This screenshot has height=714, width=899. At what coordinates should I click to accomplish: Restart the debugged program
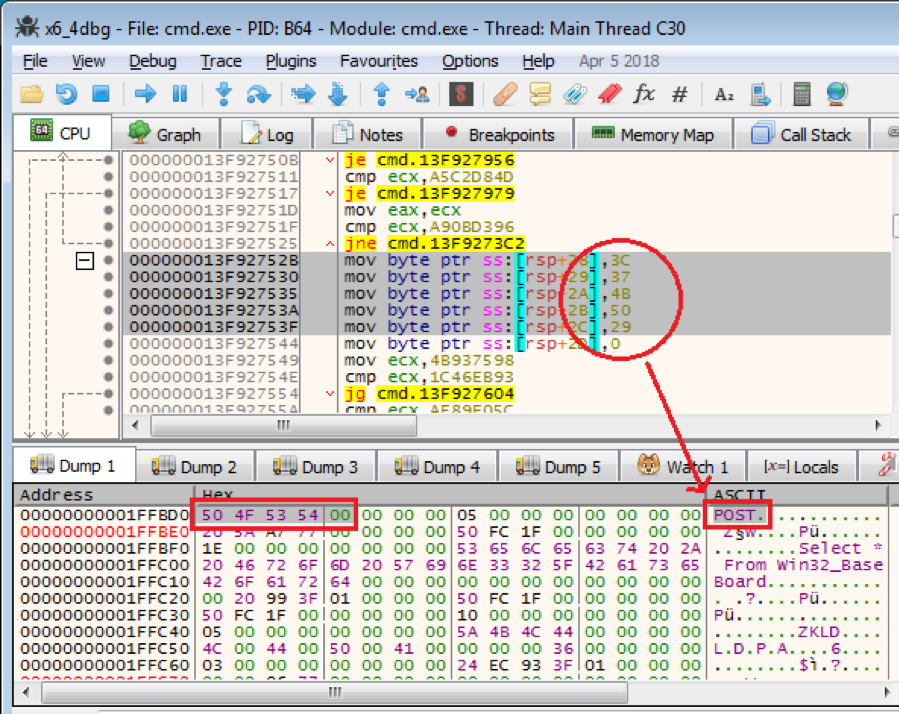point(66,94)
